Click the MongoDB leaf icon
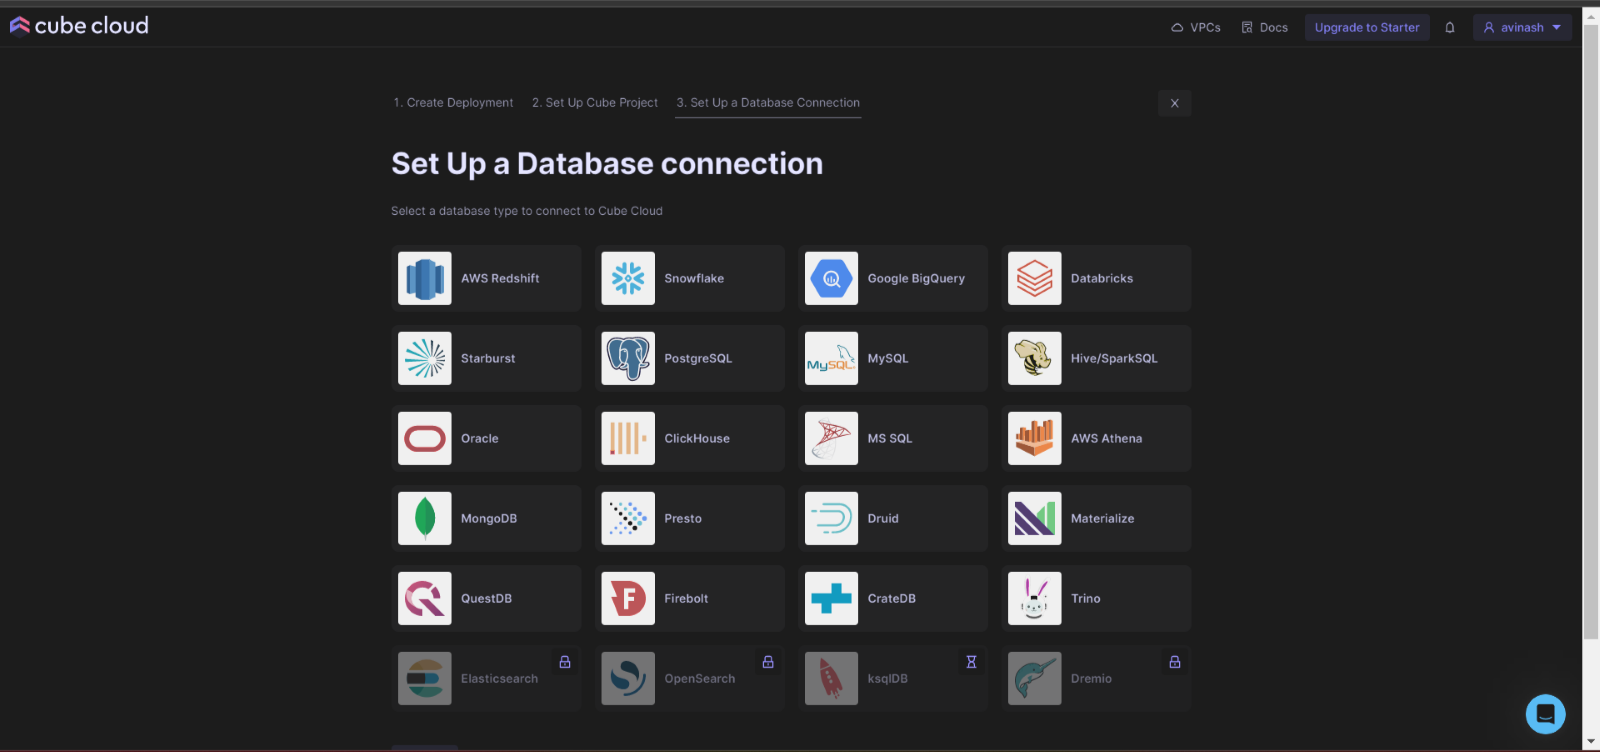This screenshot has height=752, width=1600. [x=425, y=518]
